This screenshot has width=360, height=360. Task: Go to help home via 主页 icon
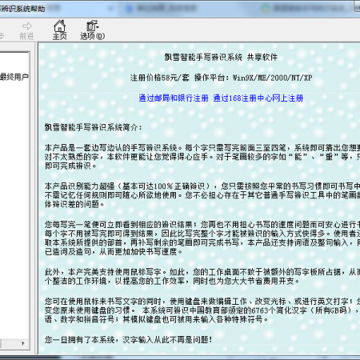click(59, 30)
